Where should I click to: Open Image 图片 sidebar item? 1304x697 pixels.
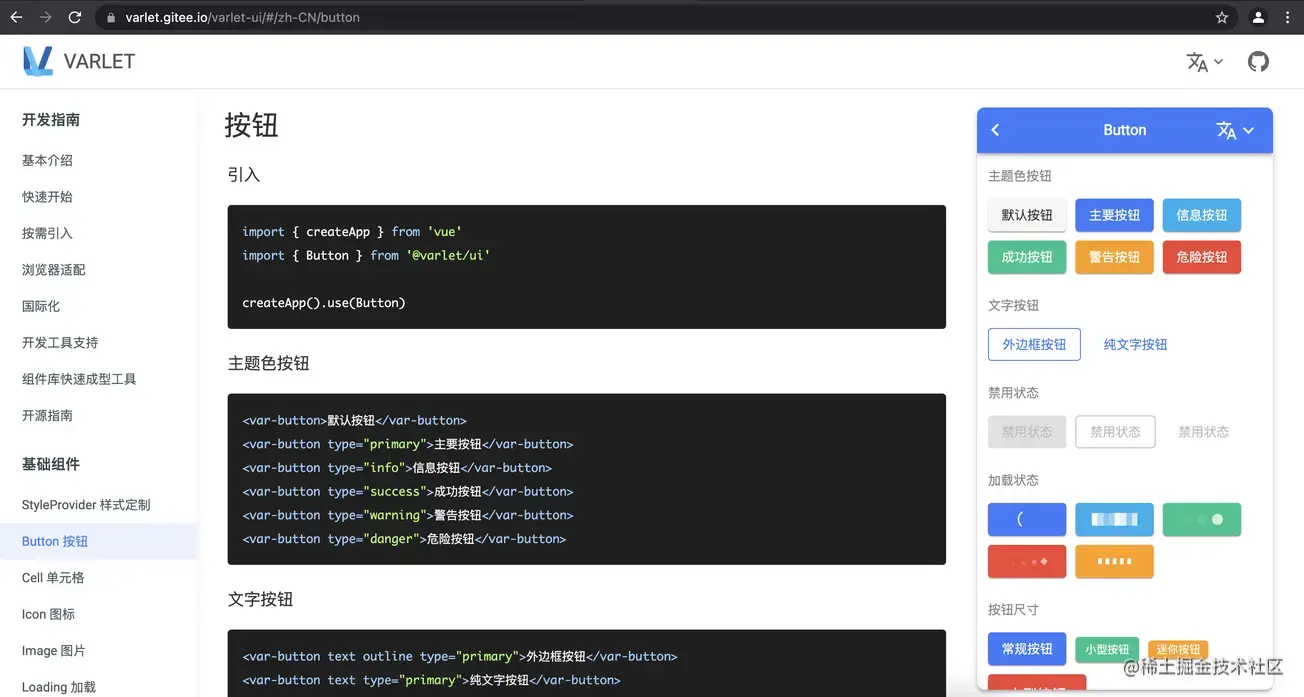pos(53,651)
